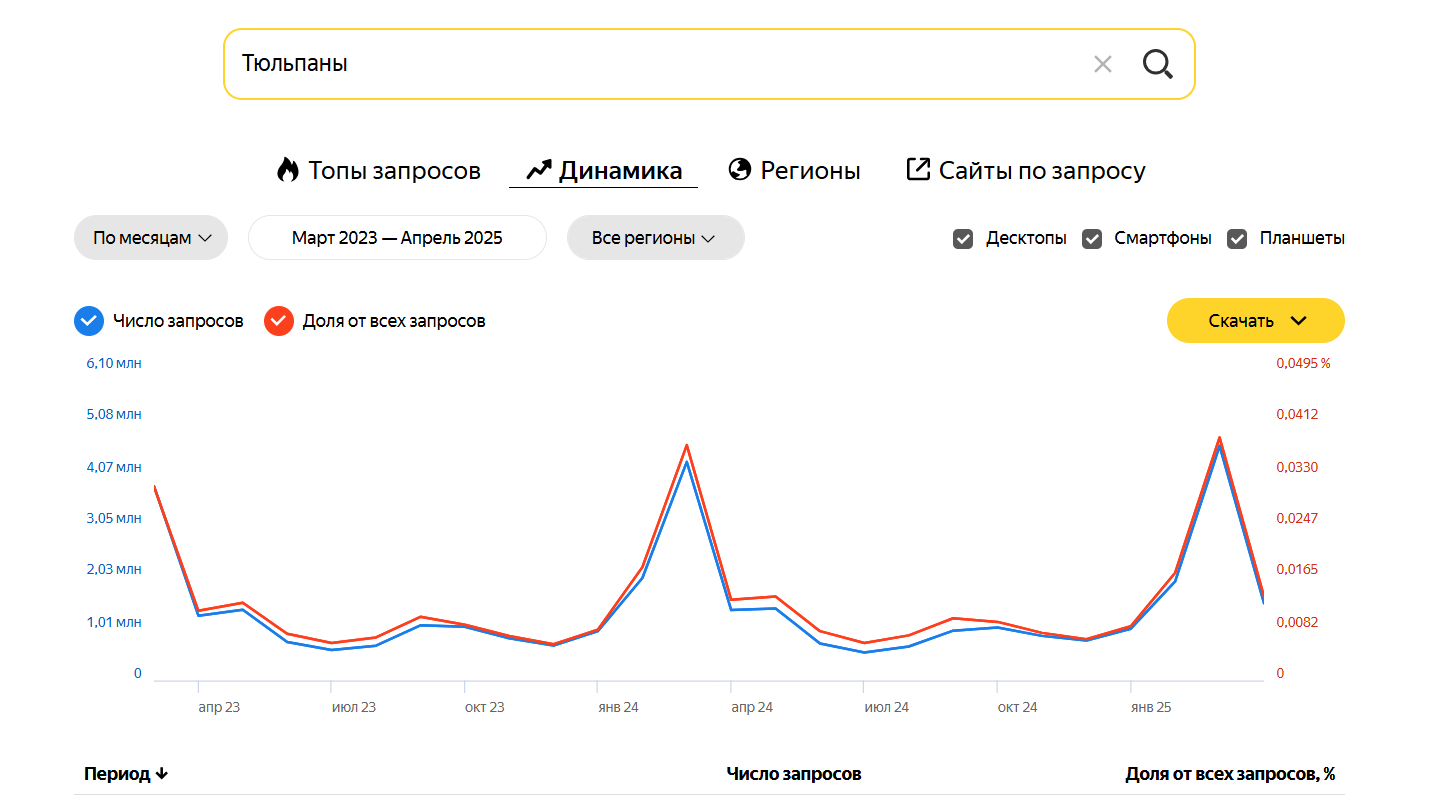The height and width of the screenshot is (806, 1450).
Task: Click the globe icon for Регионы
Action: 740,170
